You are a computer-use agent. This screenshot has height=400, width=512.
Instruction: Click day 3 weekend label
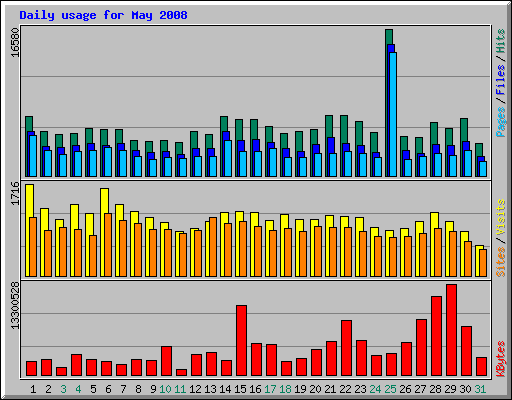pos(63,389)
